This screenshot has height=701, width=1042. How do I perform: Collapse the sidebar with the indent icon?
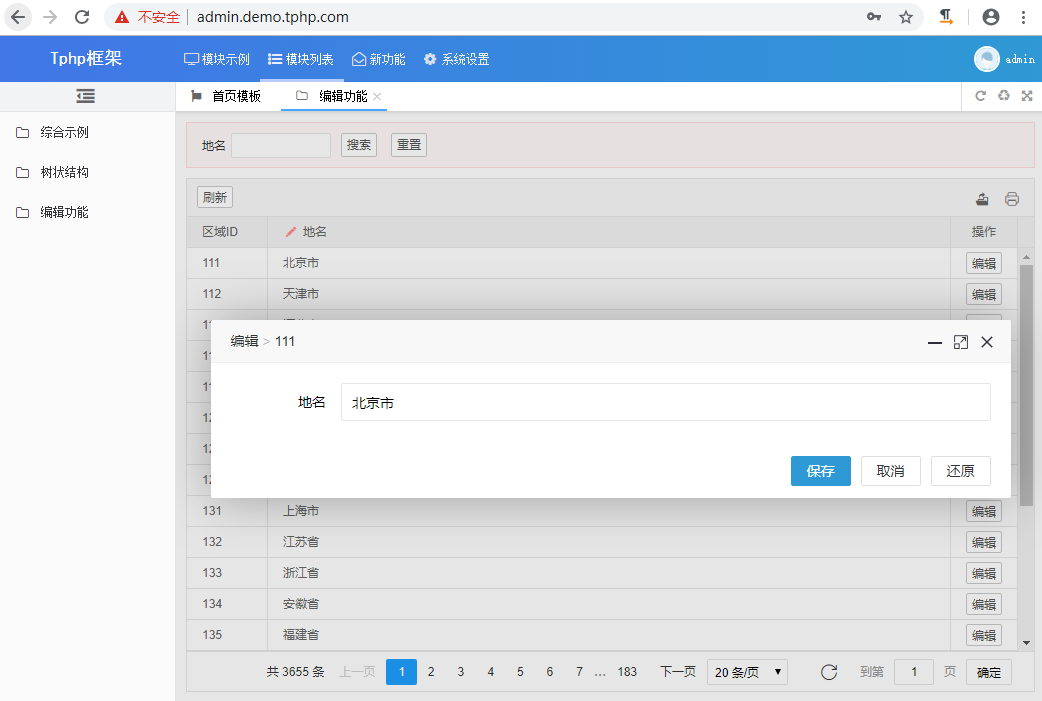click(86, 96)
